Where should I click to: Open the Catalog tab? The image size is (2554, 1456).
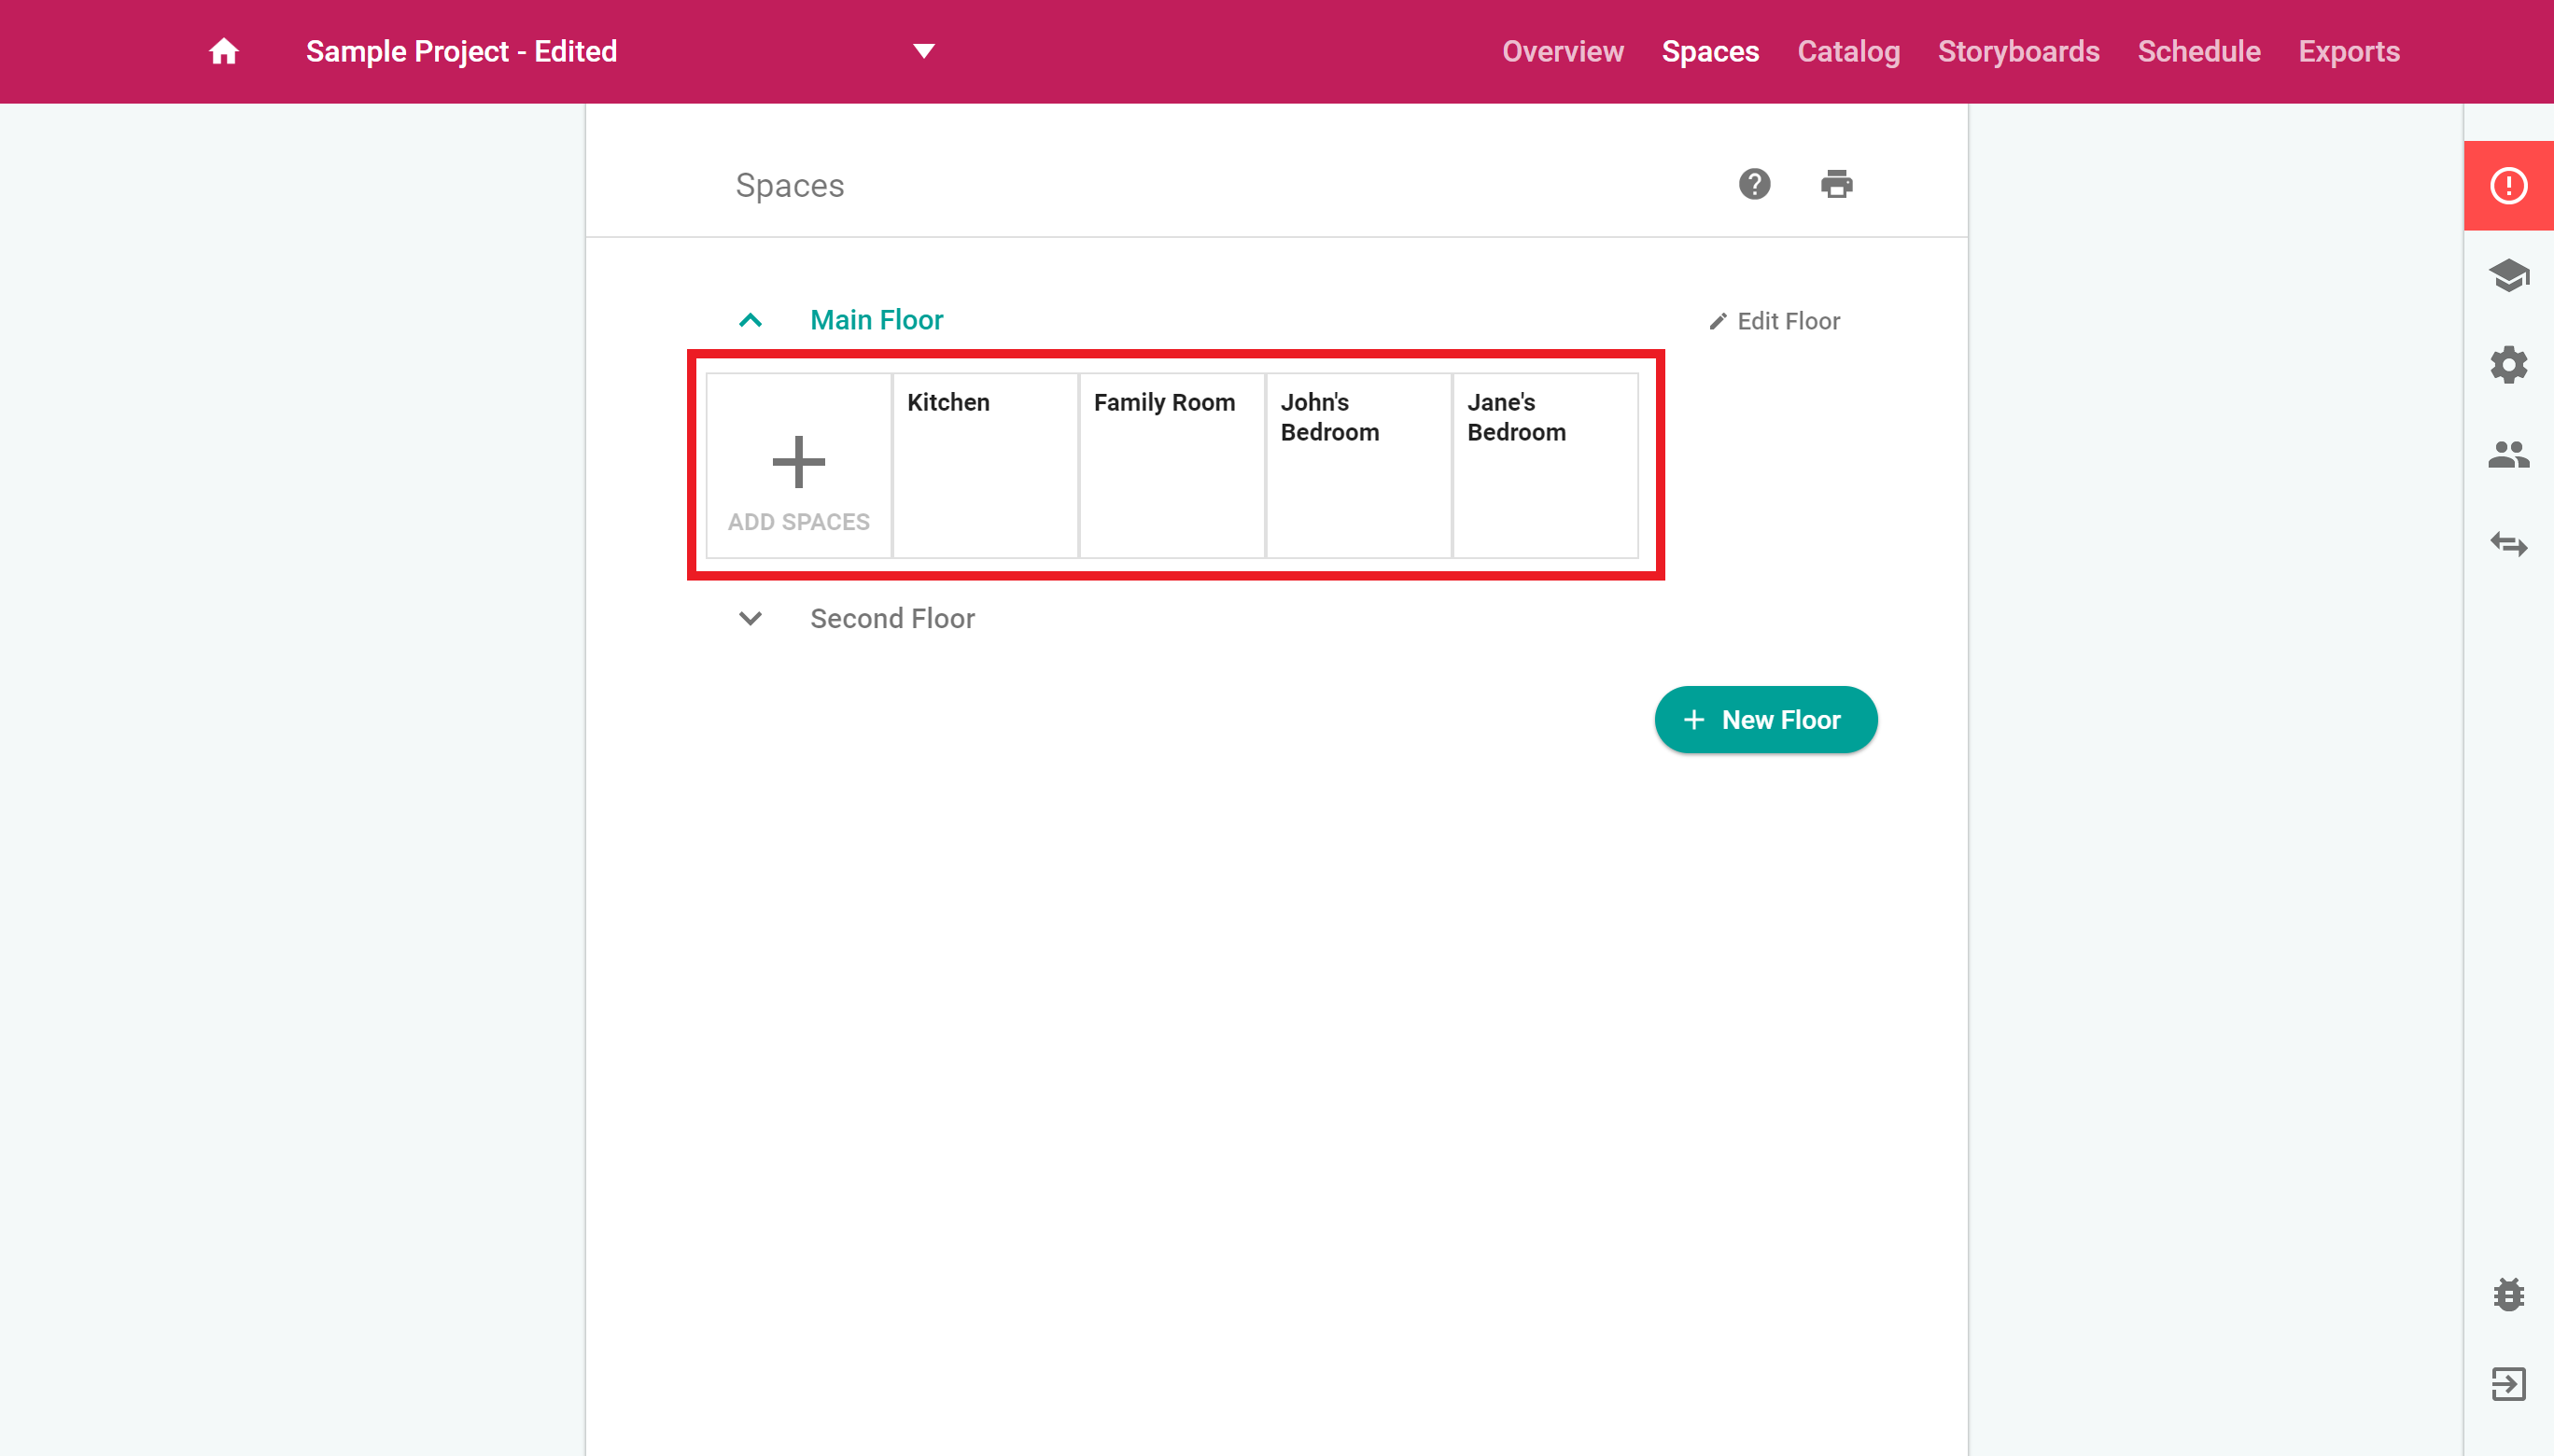pyautogui.click(x=1848, y=51)
